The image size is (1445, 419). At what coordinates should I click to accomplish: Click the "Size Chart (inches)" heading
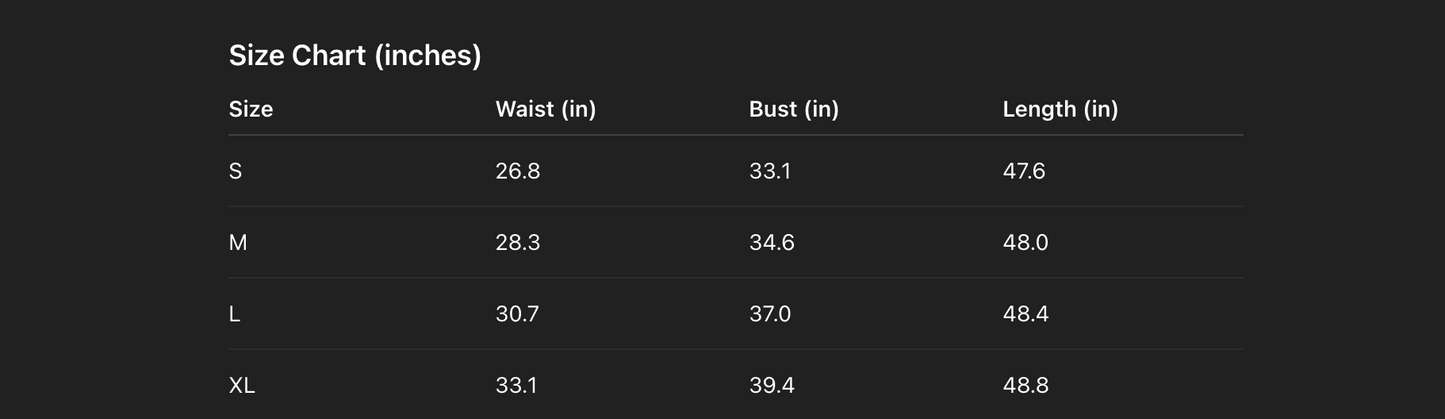[355, 56]
